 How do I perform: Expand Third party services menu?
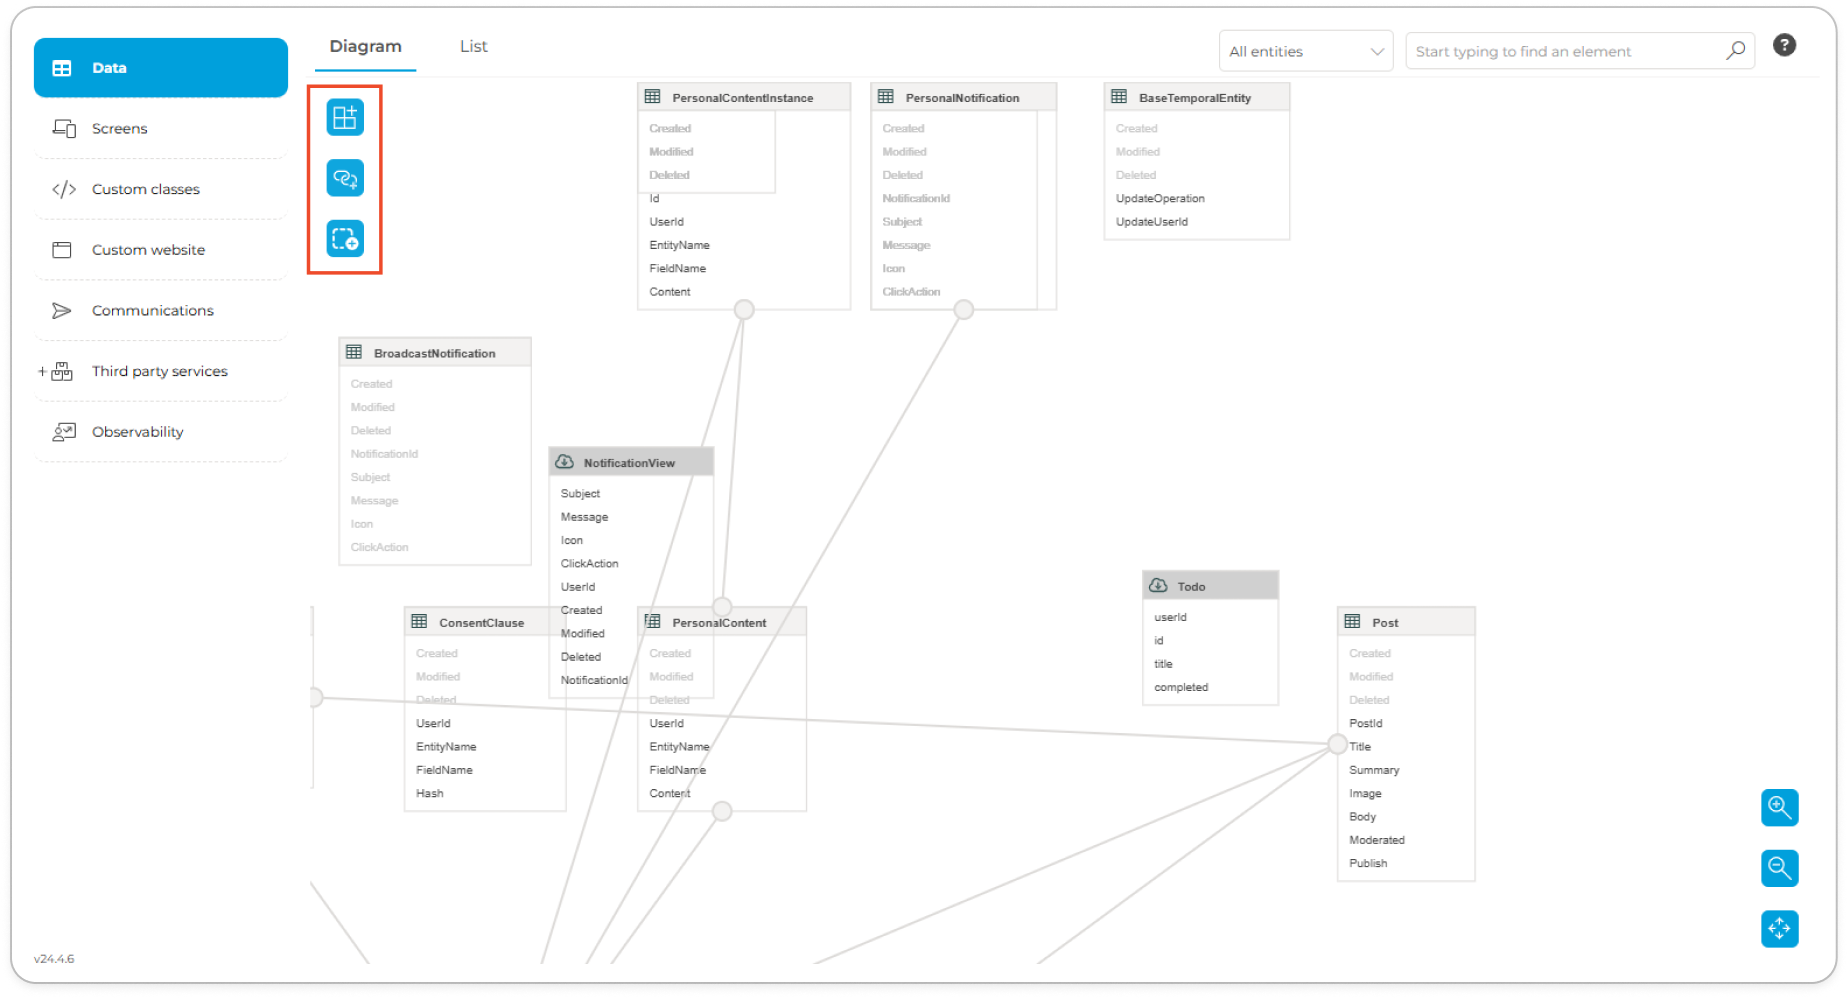[x=159, y=371]
